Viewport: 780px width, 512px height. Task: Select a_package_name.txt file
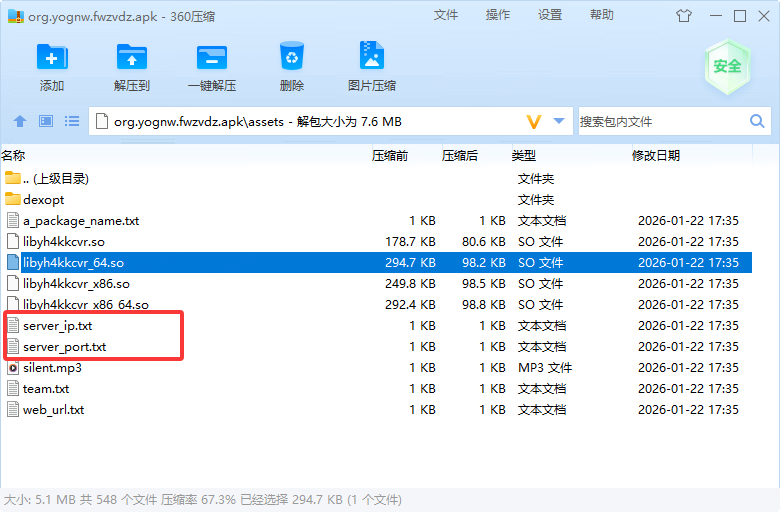click(x=376, y=220)
